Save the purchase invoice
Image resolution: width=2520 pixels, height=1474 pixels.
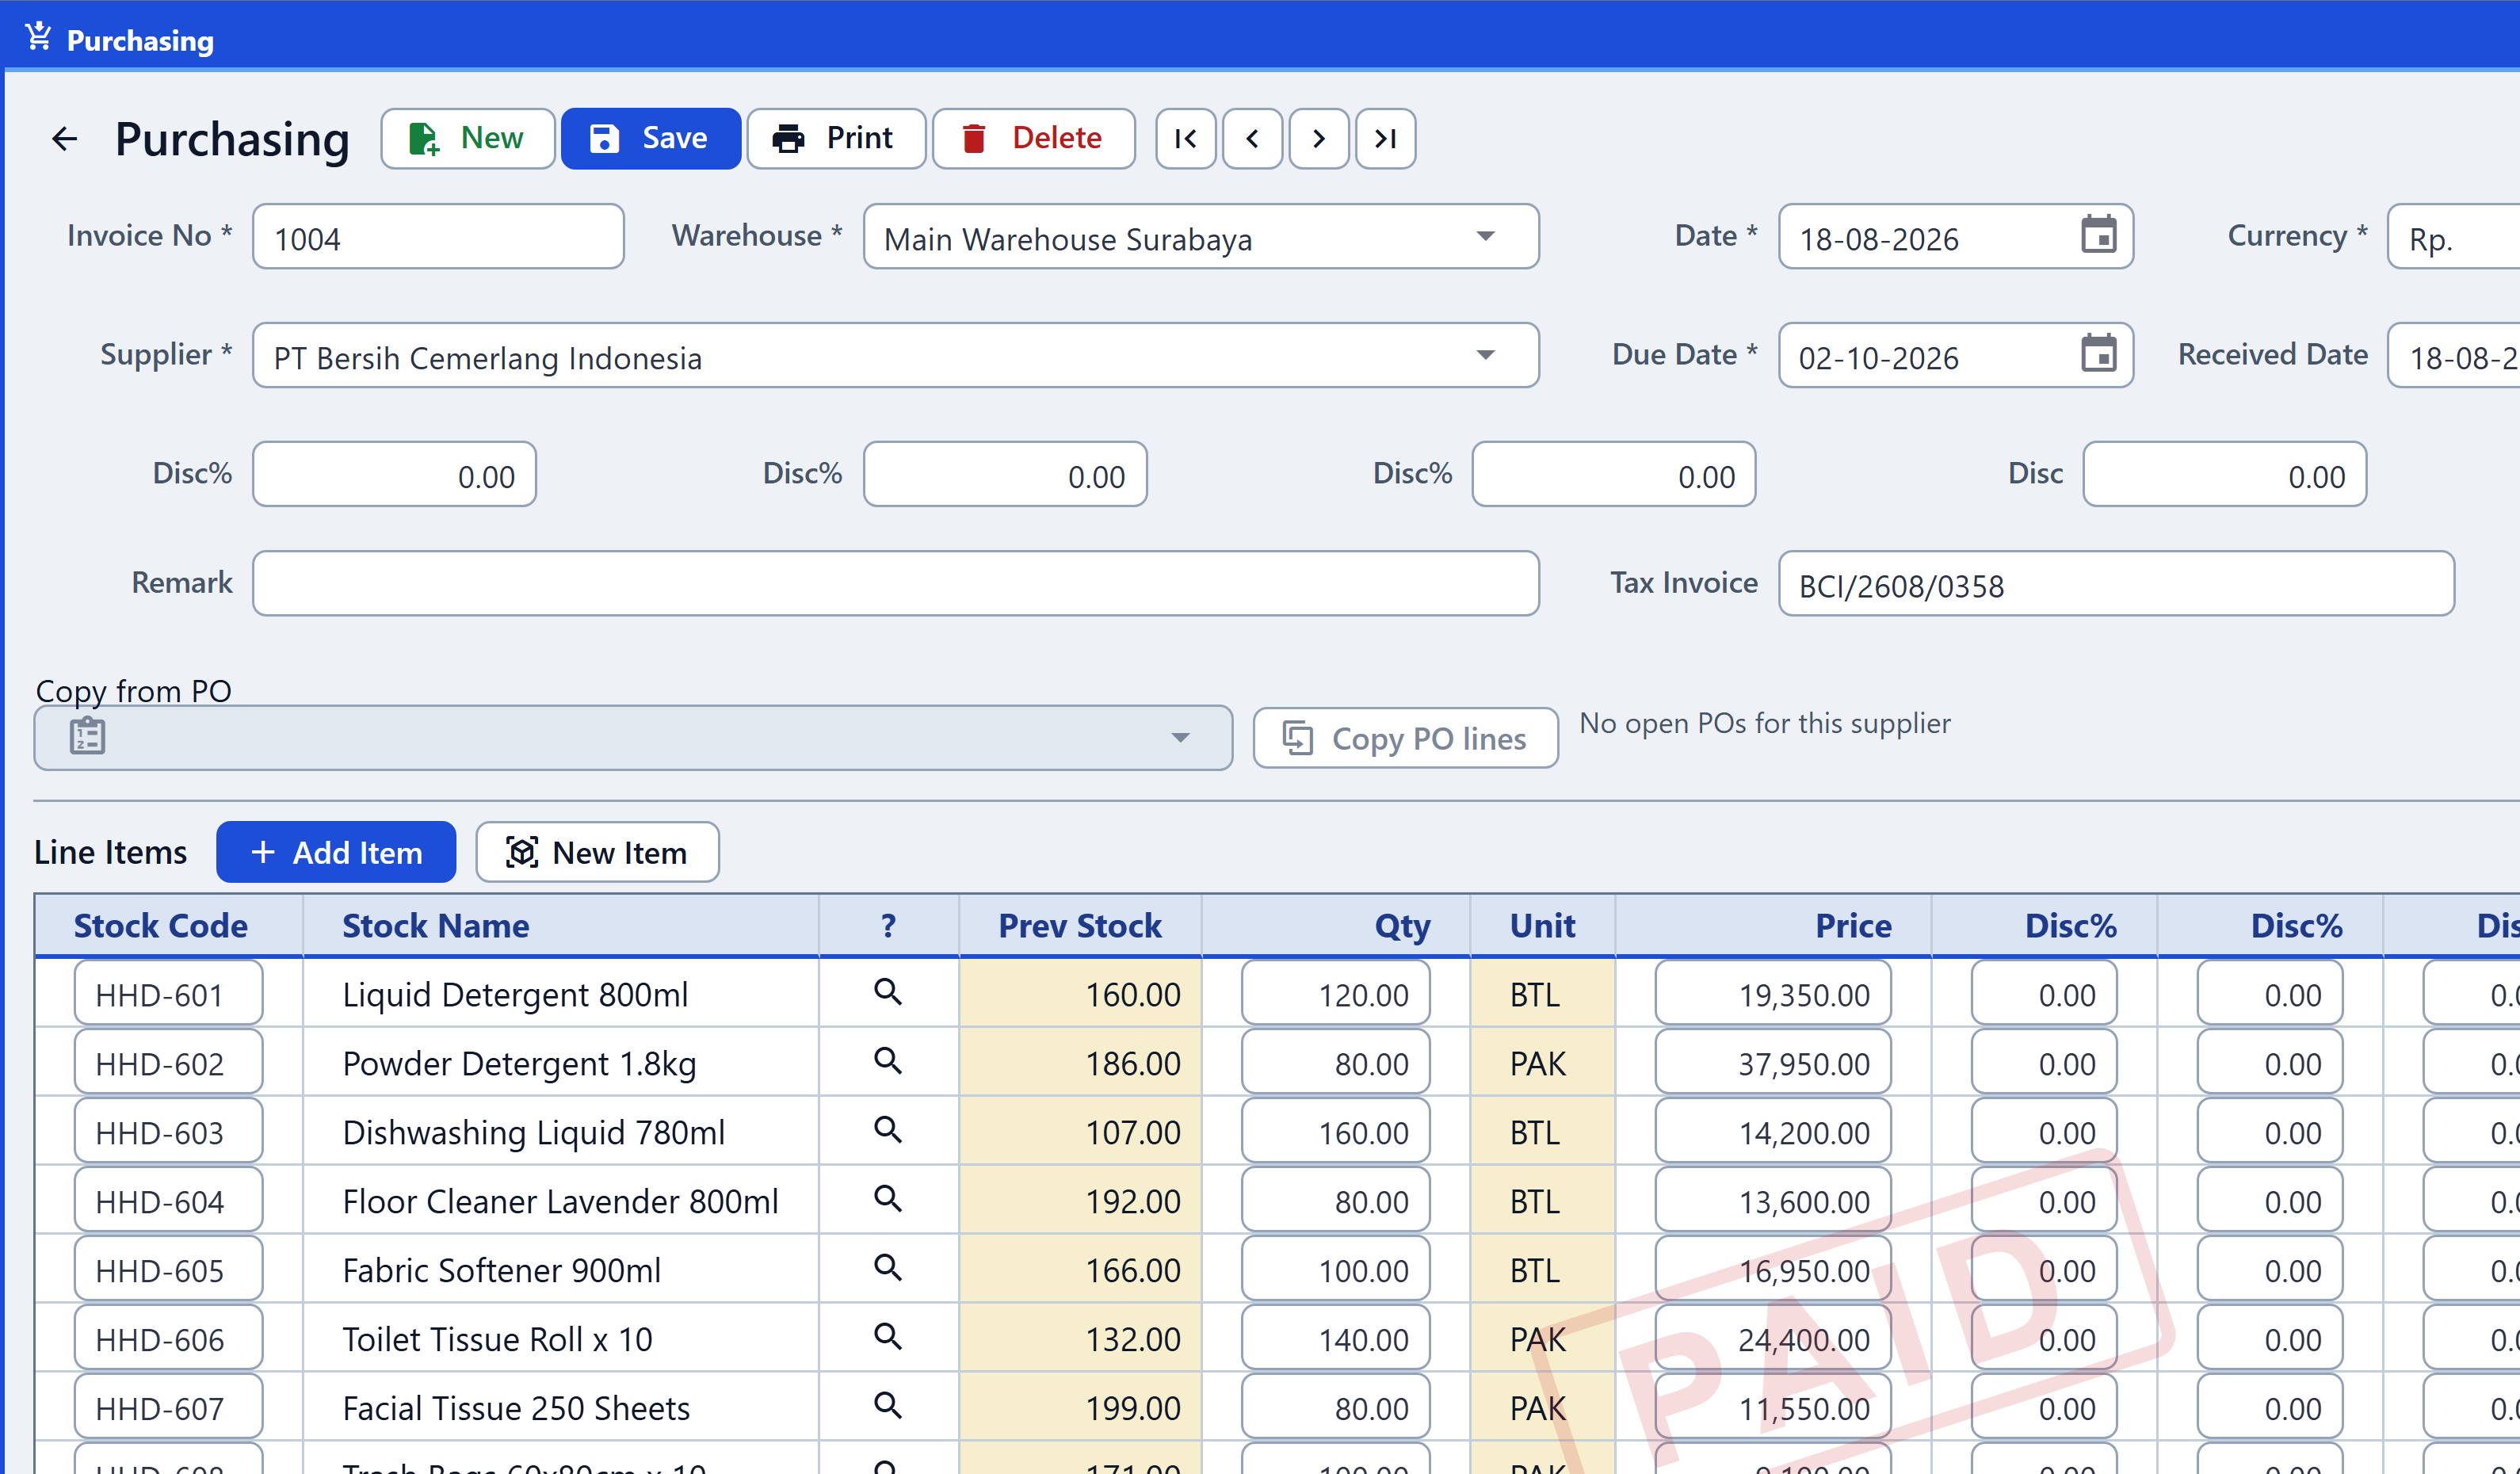pyautogui.click(x=651, y=138)
